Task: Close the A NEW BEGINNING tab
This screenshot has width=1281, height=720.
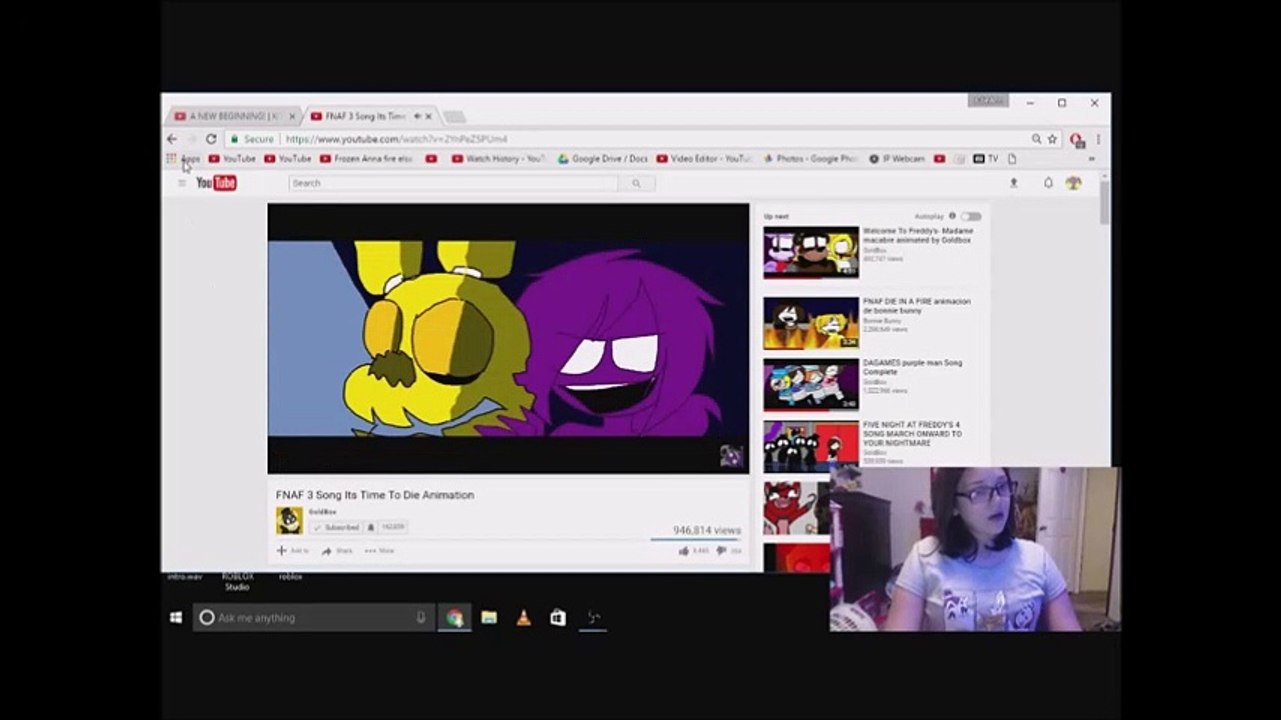Action: [292, 116]
